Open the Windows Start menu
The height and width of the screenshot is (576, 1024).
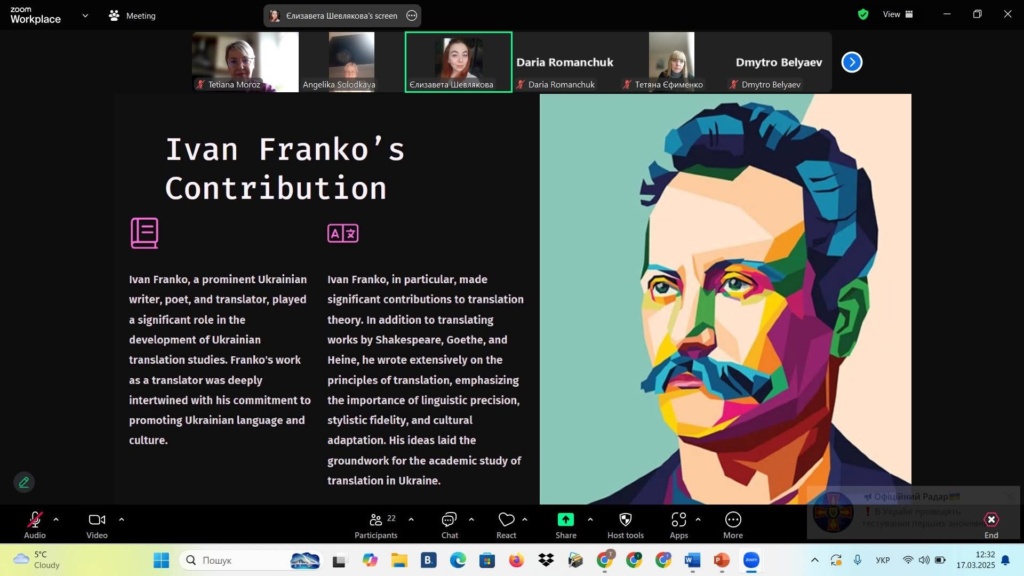[x=161, y=560]
